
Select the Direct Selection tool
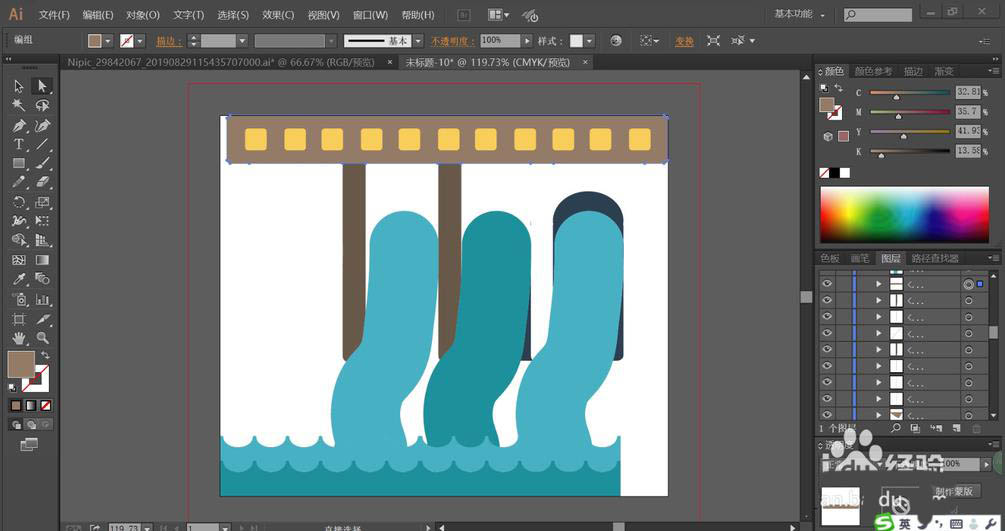(x=42, y=87)
